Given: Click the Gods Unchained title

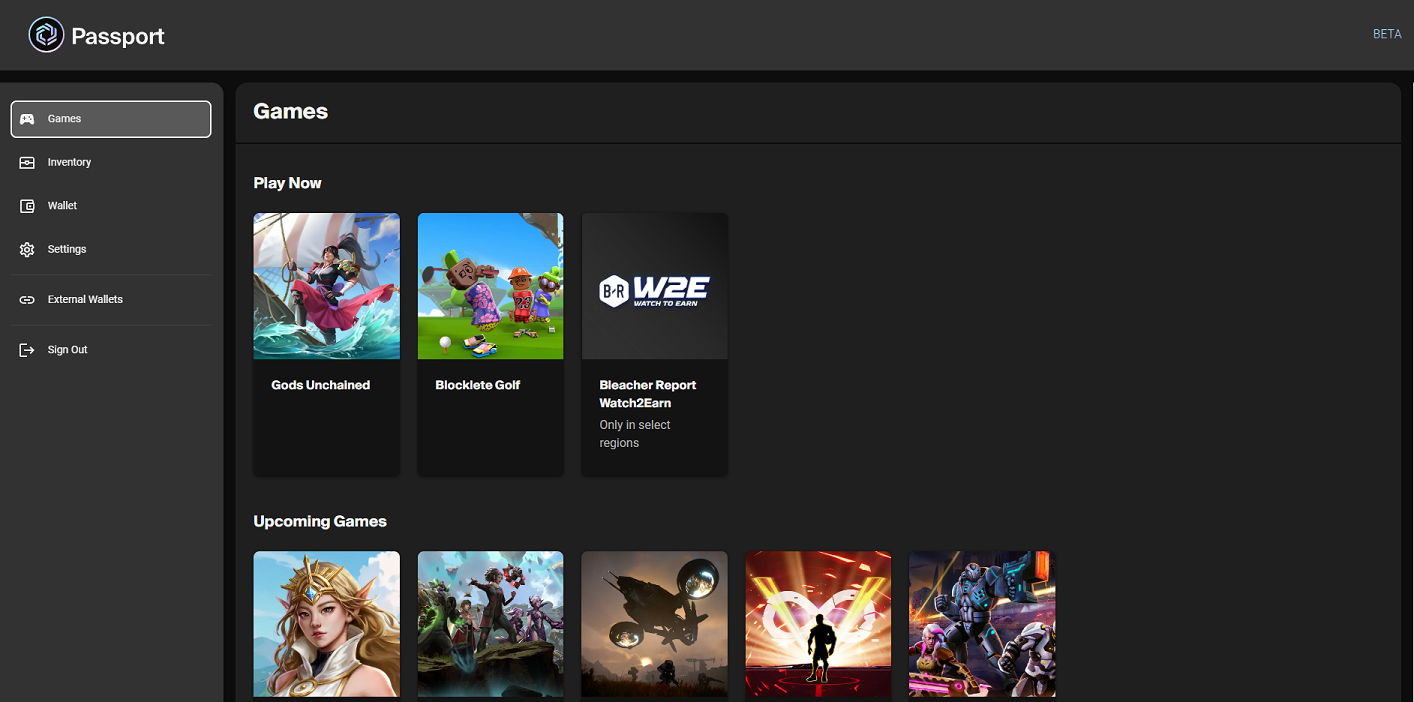Looking at the screenshot, I should pos(321,385).
